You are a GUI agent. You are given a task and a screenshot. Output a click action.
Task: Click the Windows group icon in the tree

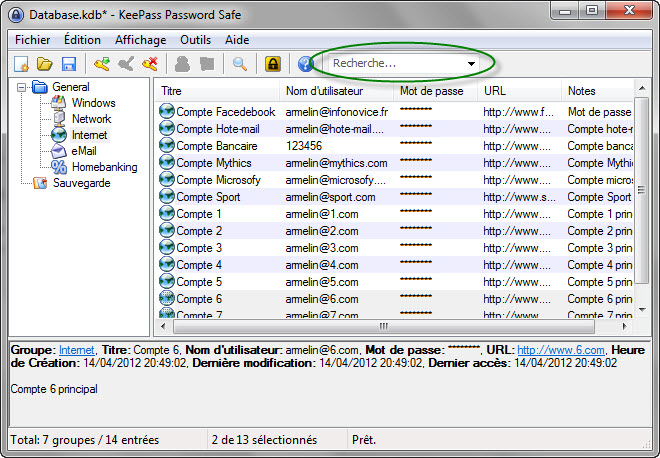click(59, 102)
